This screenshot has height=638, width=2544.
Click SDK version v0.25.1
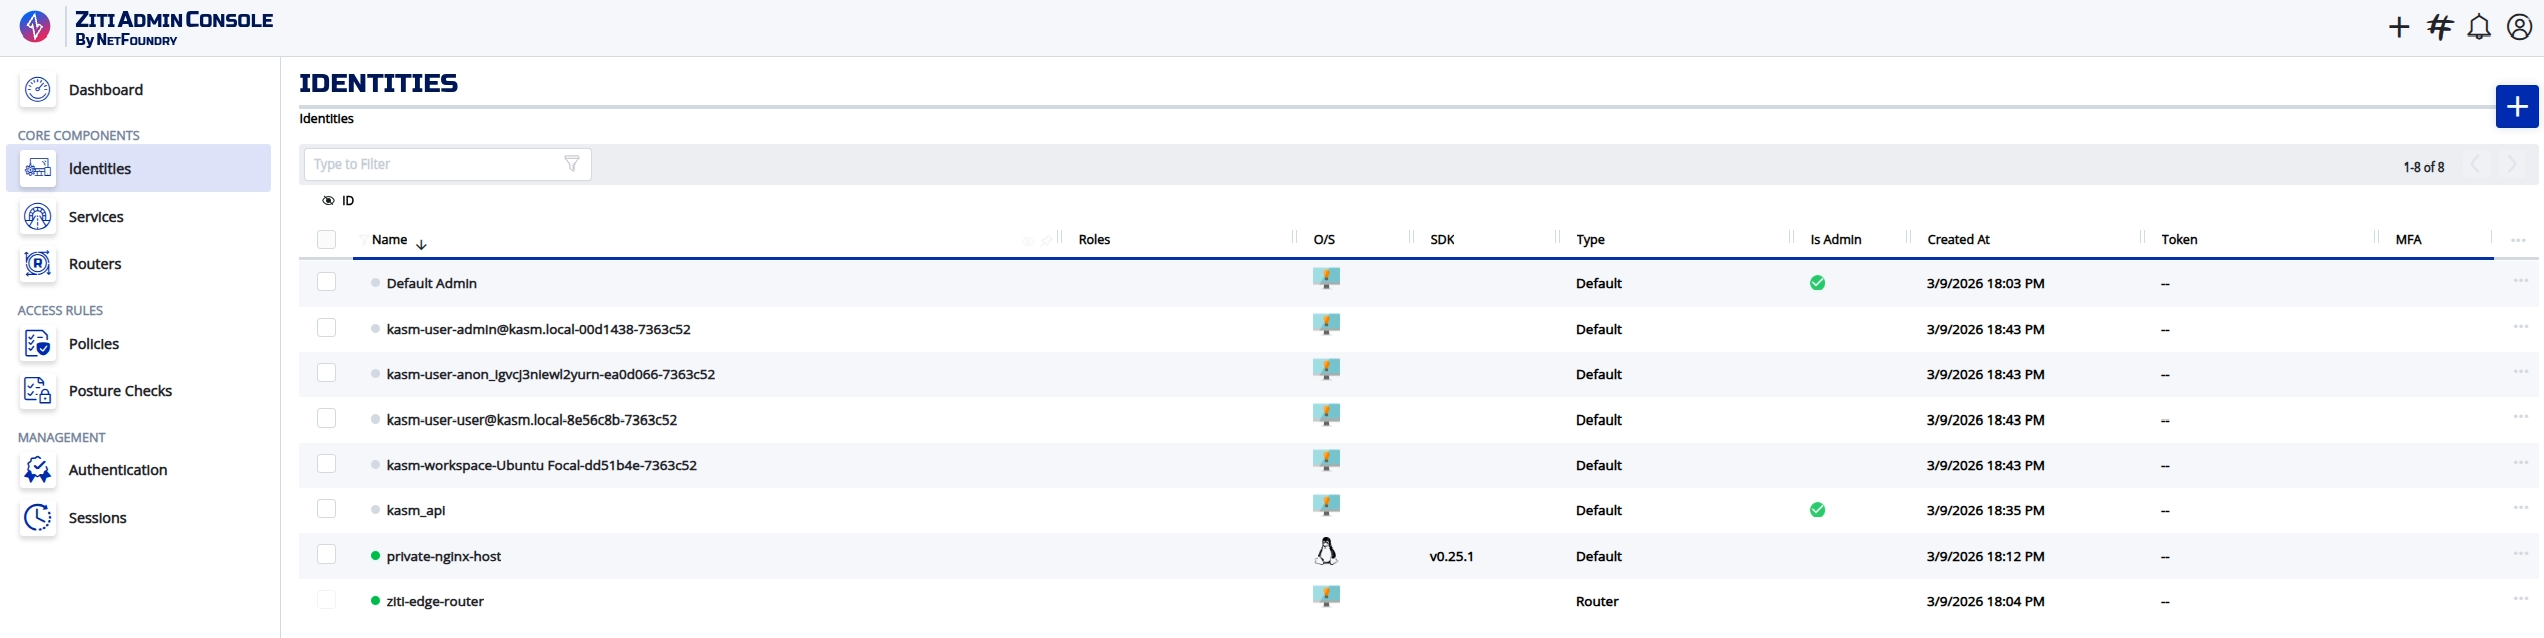[1451, 557]
